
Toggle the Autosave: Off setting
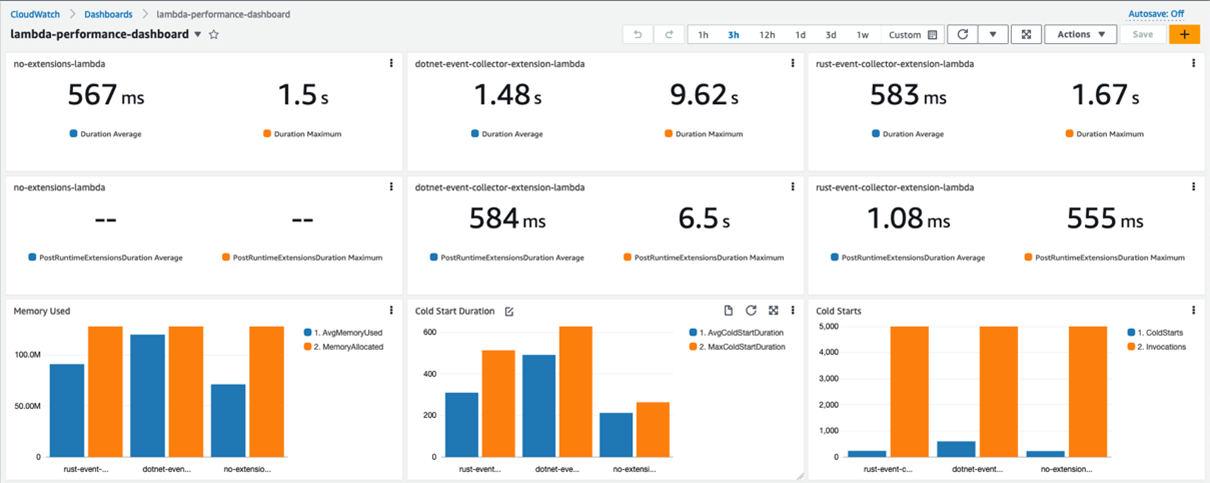click(1156, 14)
